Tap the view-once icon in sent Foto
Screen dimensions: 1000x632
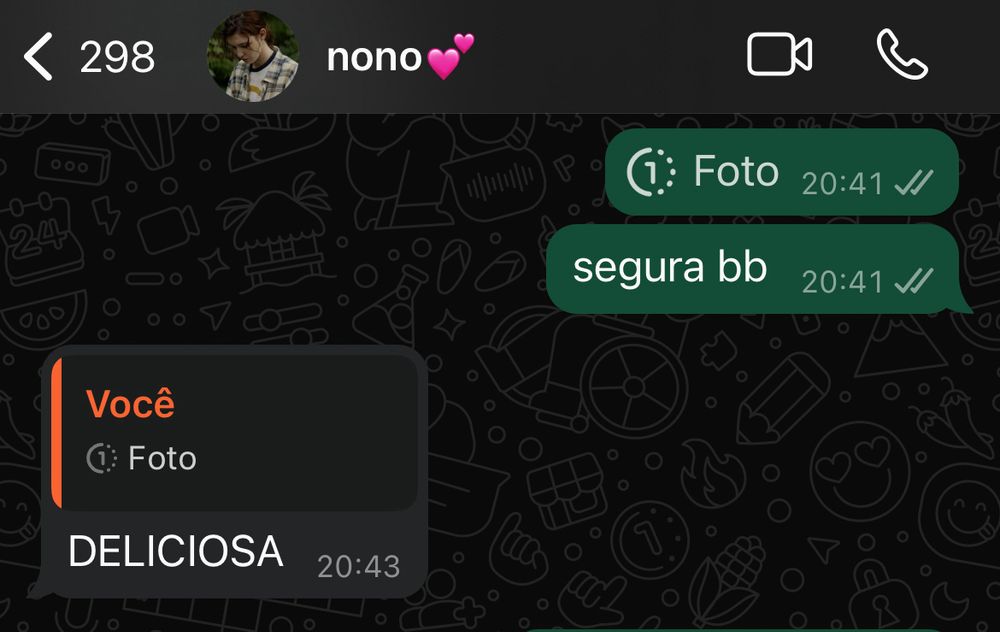point(651,172)
